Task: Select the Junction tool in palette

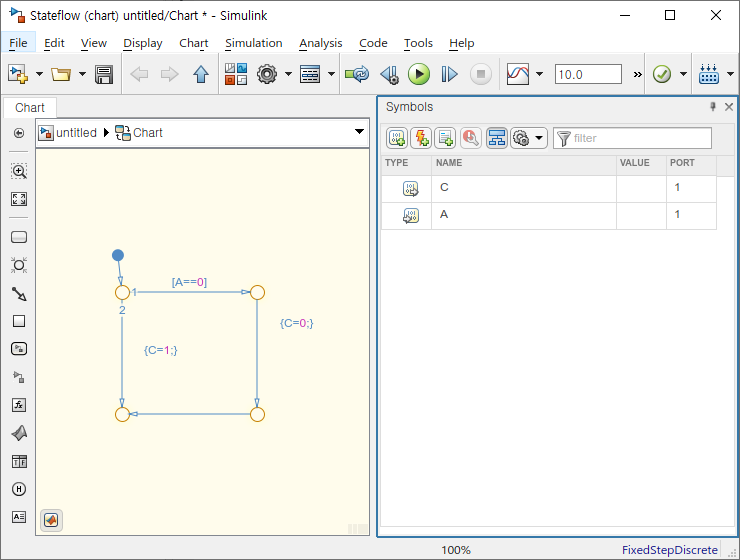Action: [19, 265]
